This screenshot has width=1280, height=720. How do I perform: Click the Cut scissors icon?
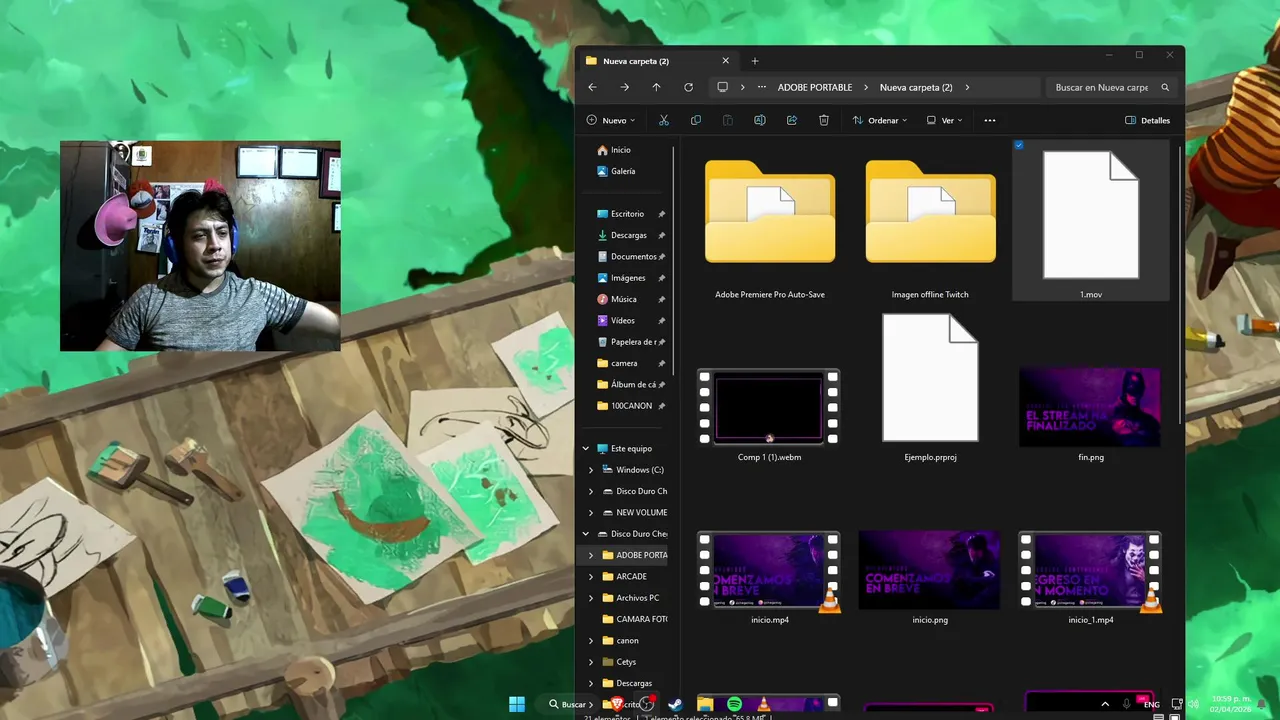[x=663, y=120]
